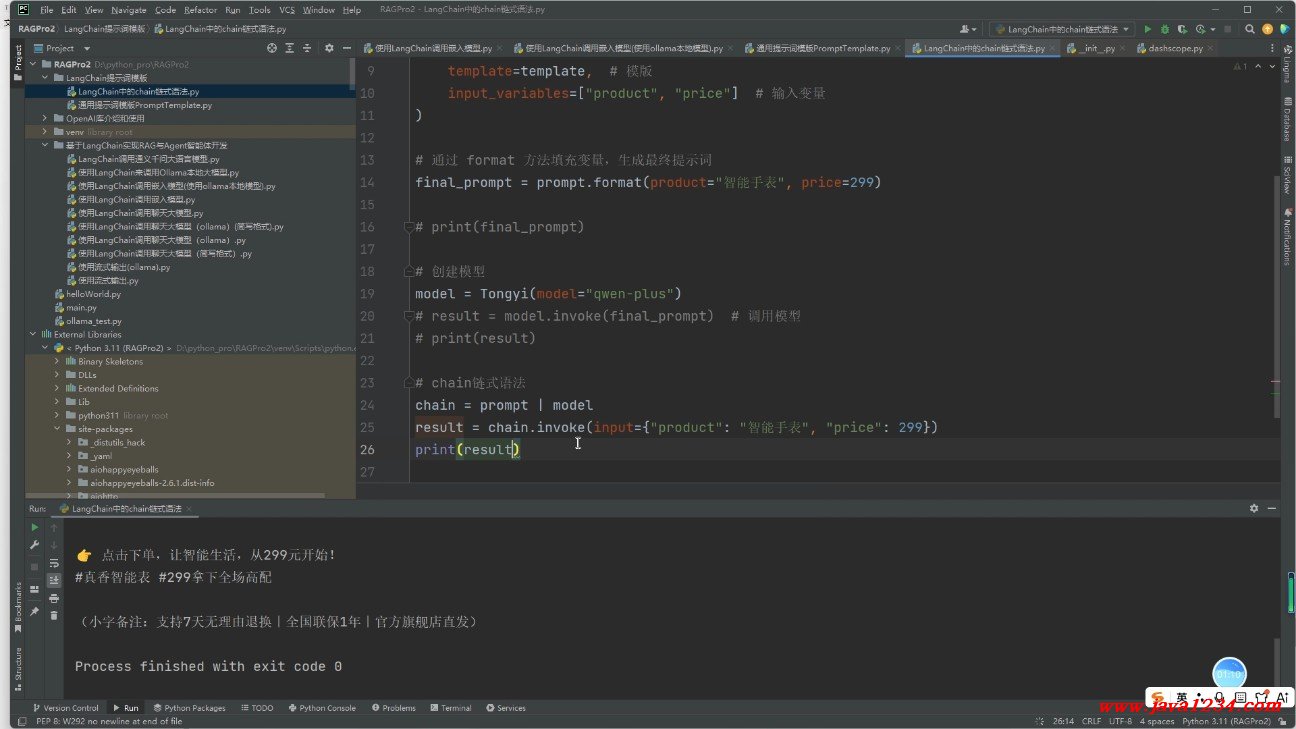Toggle pin tab in the Run panel
1296x729 pixels.
coord(34,611)
